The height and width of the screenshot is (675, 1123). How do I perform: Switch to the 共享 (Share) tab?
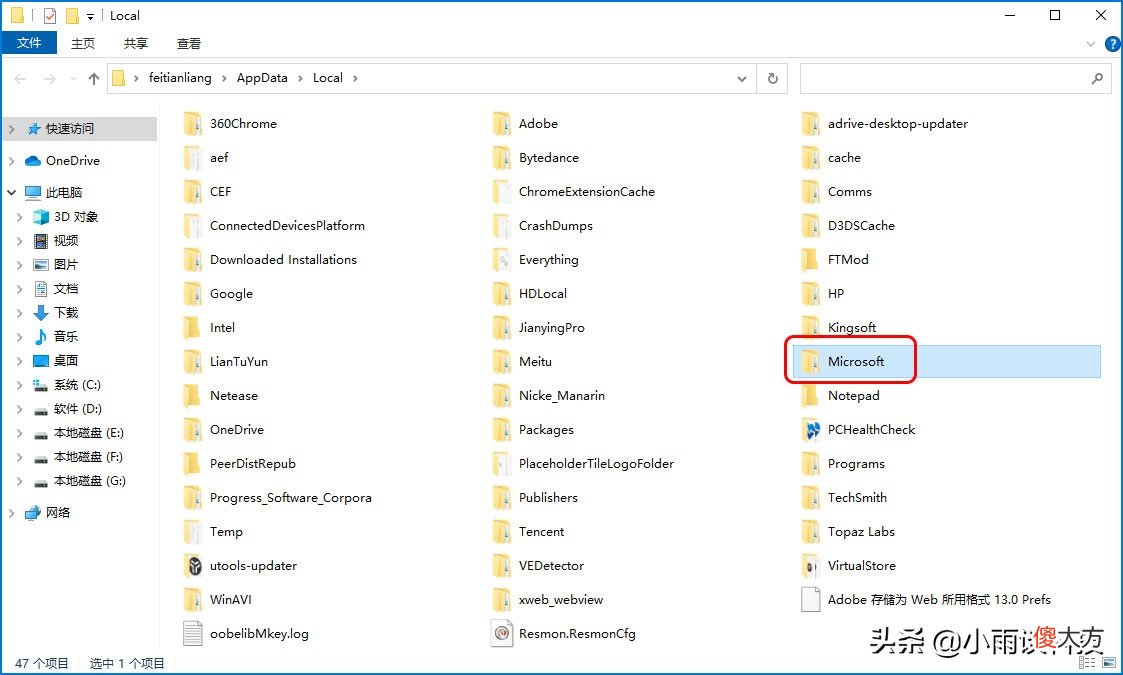135,43
